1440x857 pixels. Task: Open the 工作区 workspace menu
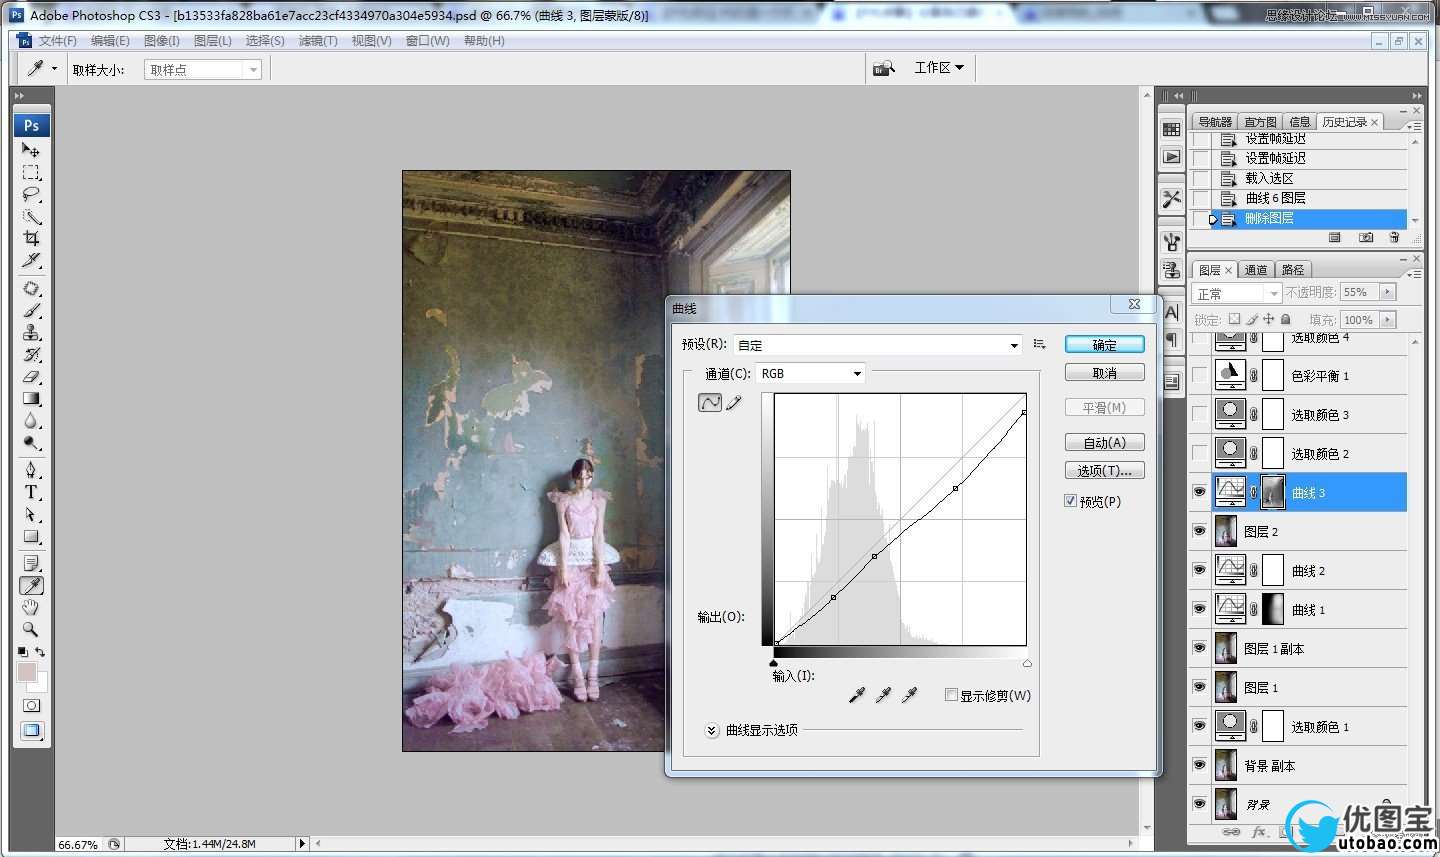[x=939, y=67]
